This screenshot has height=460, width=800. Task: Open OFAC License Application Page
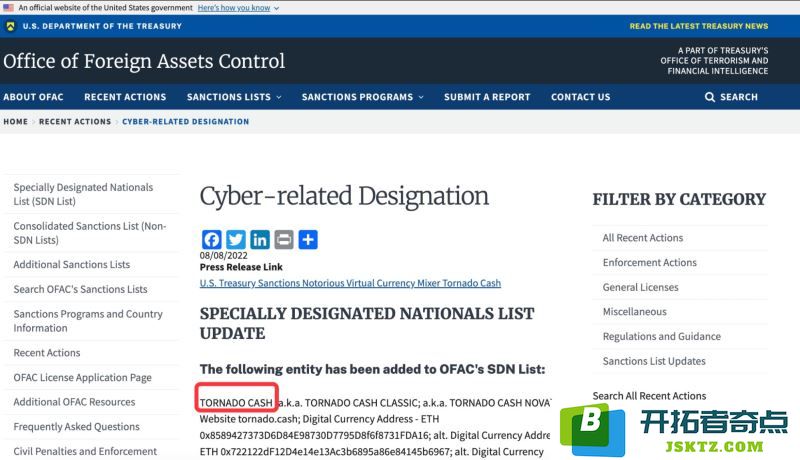tap(92, 377)
